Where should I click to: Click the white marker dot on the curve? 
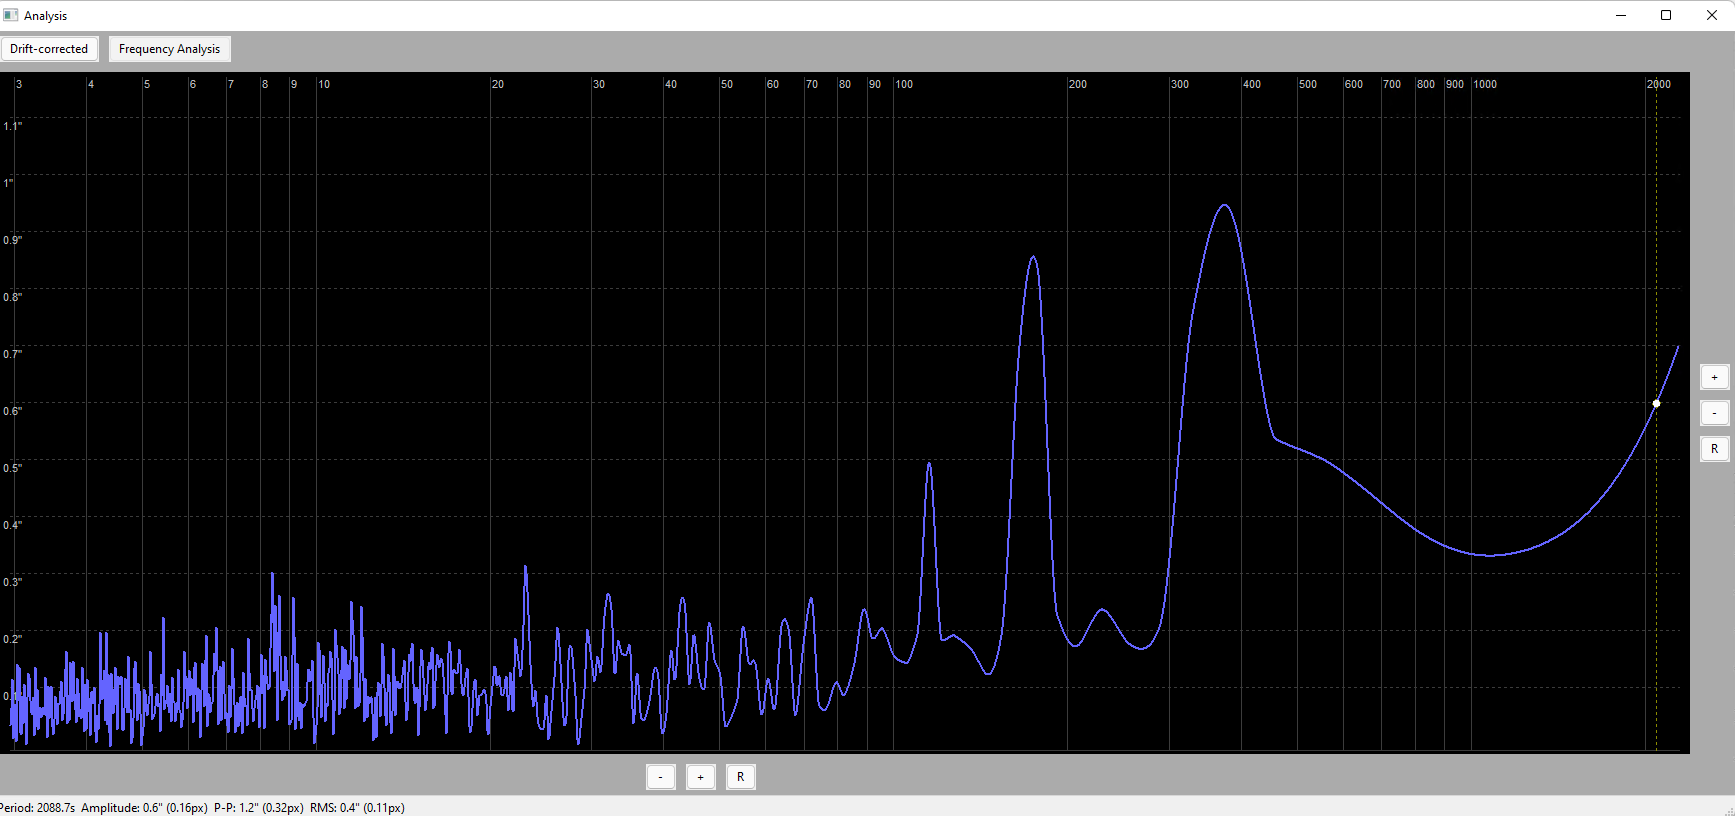pyautogui.click(x=1656, y=404)
